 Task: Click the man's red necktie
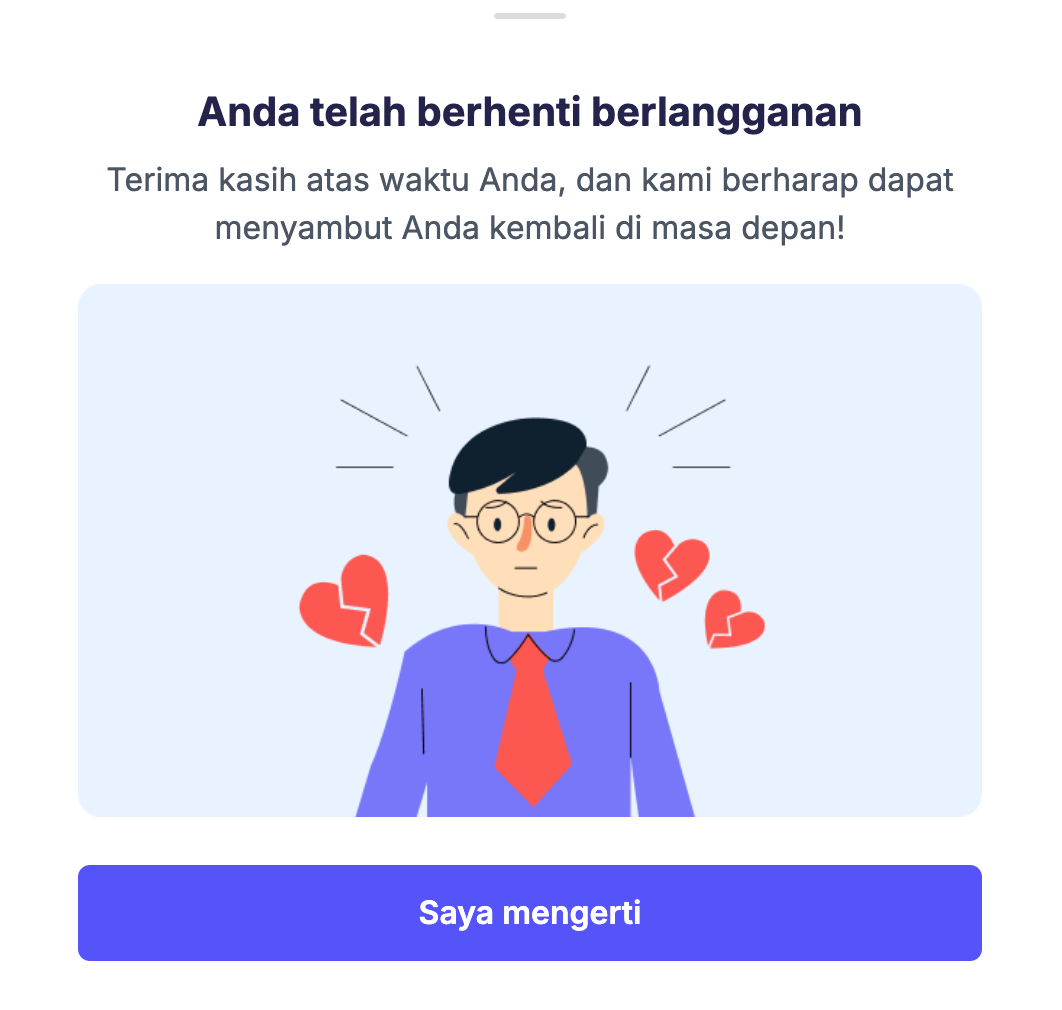[533, 721]
